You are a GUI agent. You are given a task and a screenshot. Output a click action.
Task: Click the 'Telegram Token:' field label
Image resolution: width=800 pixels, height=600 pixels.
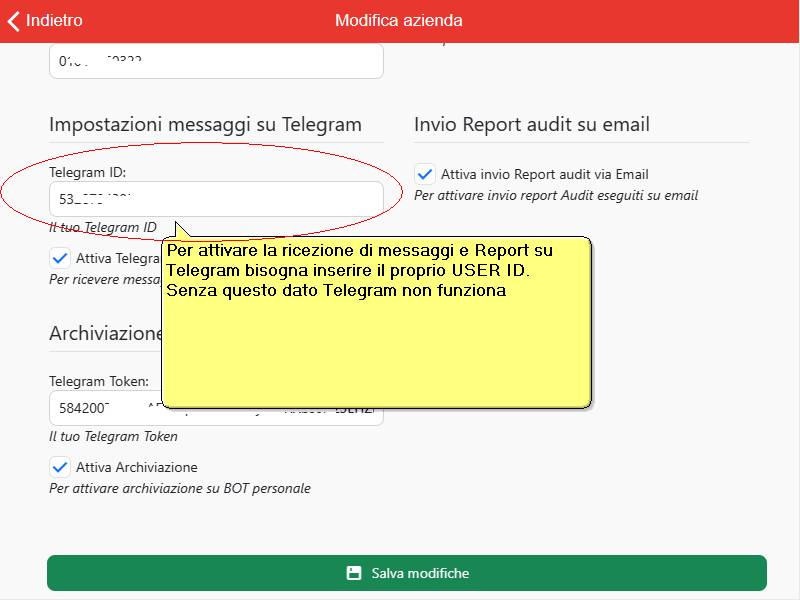pyautogui.click(x=99, y=381)
